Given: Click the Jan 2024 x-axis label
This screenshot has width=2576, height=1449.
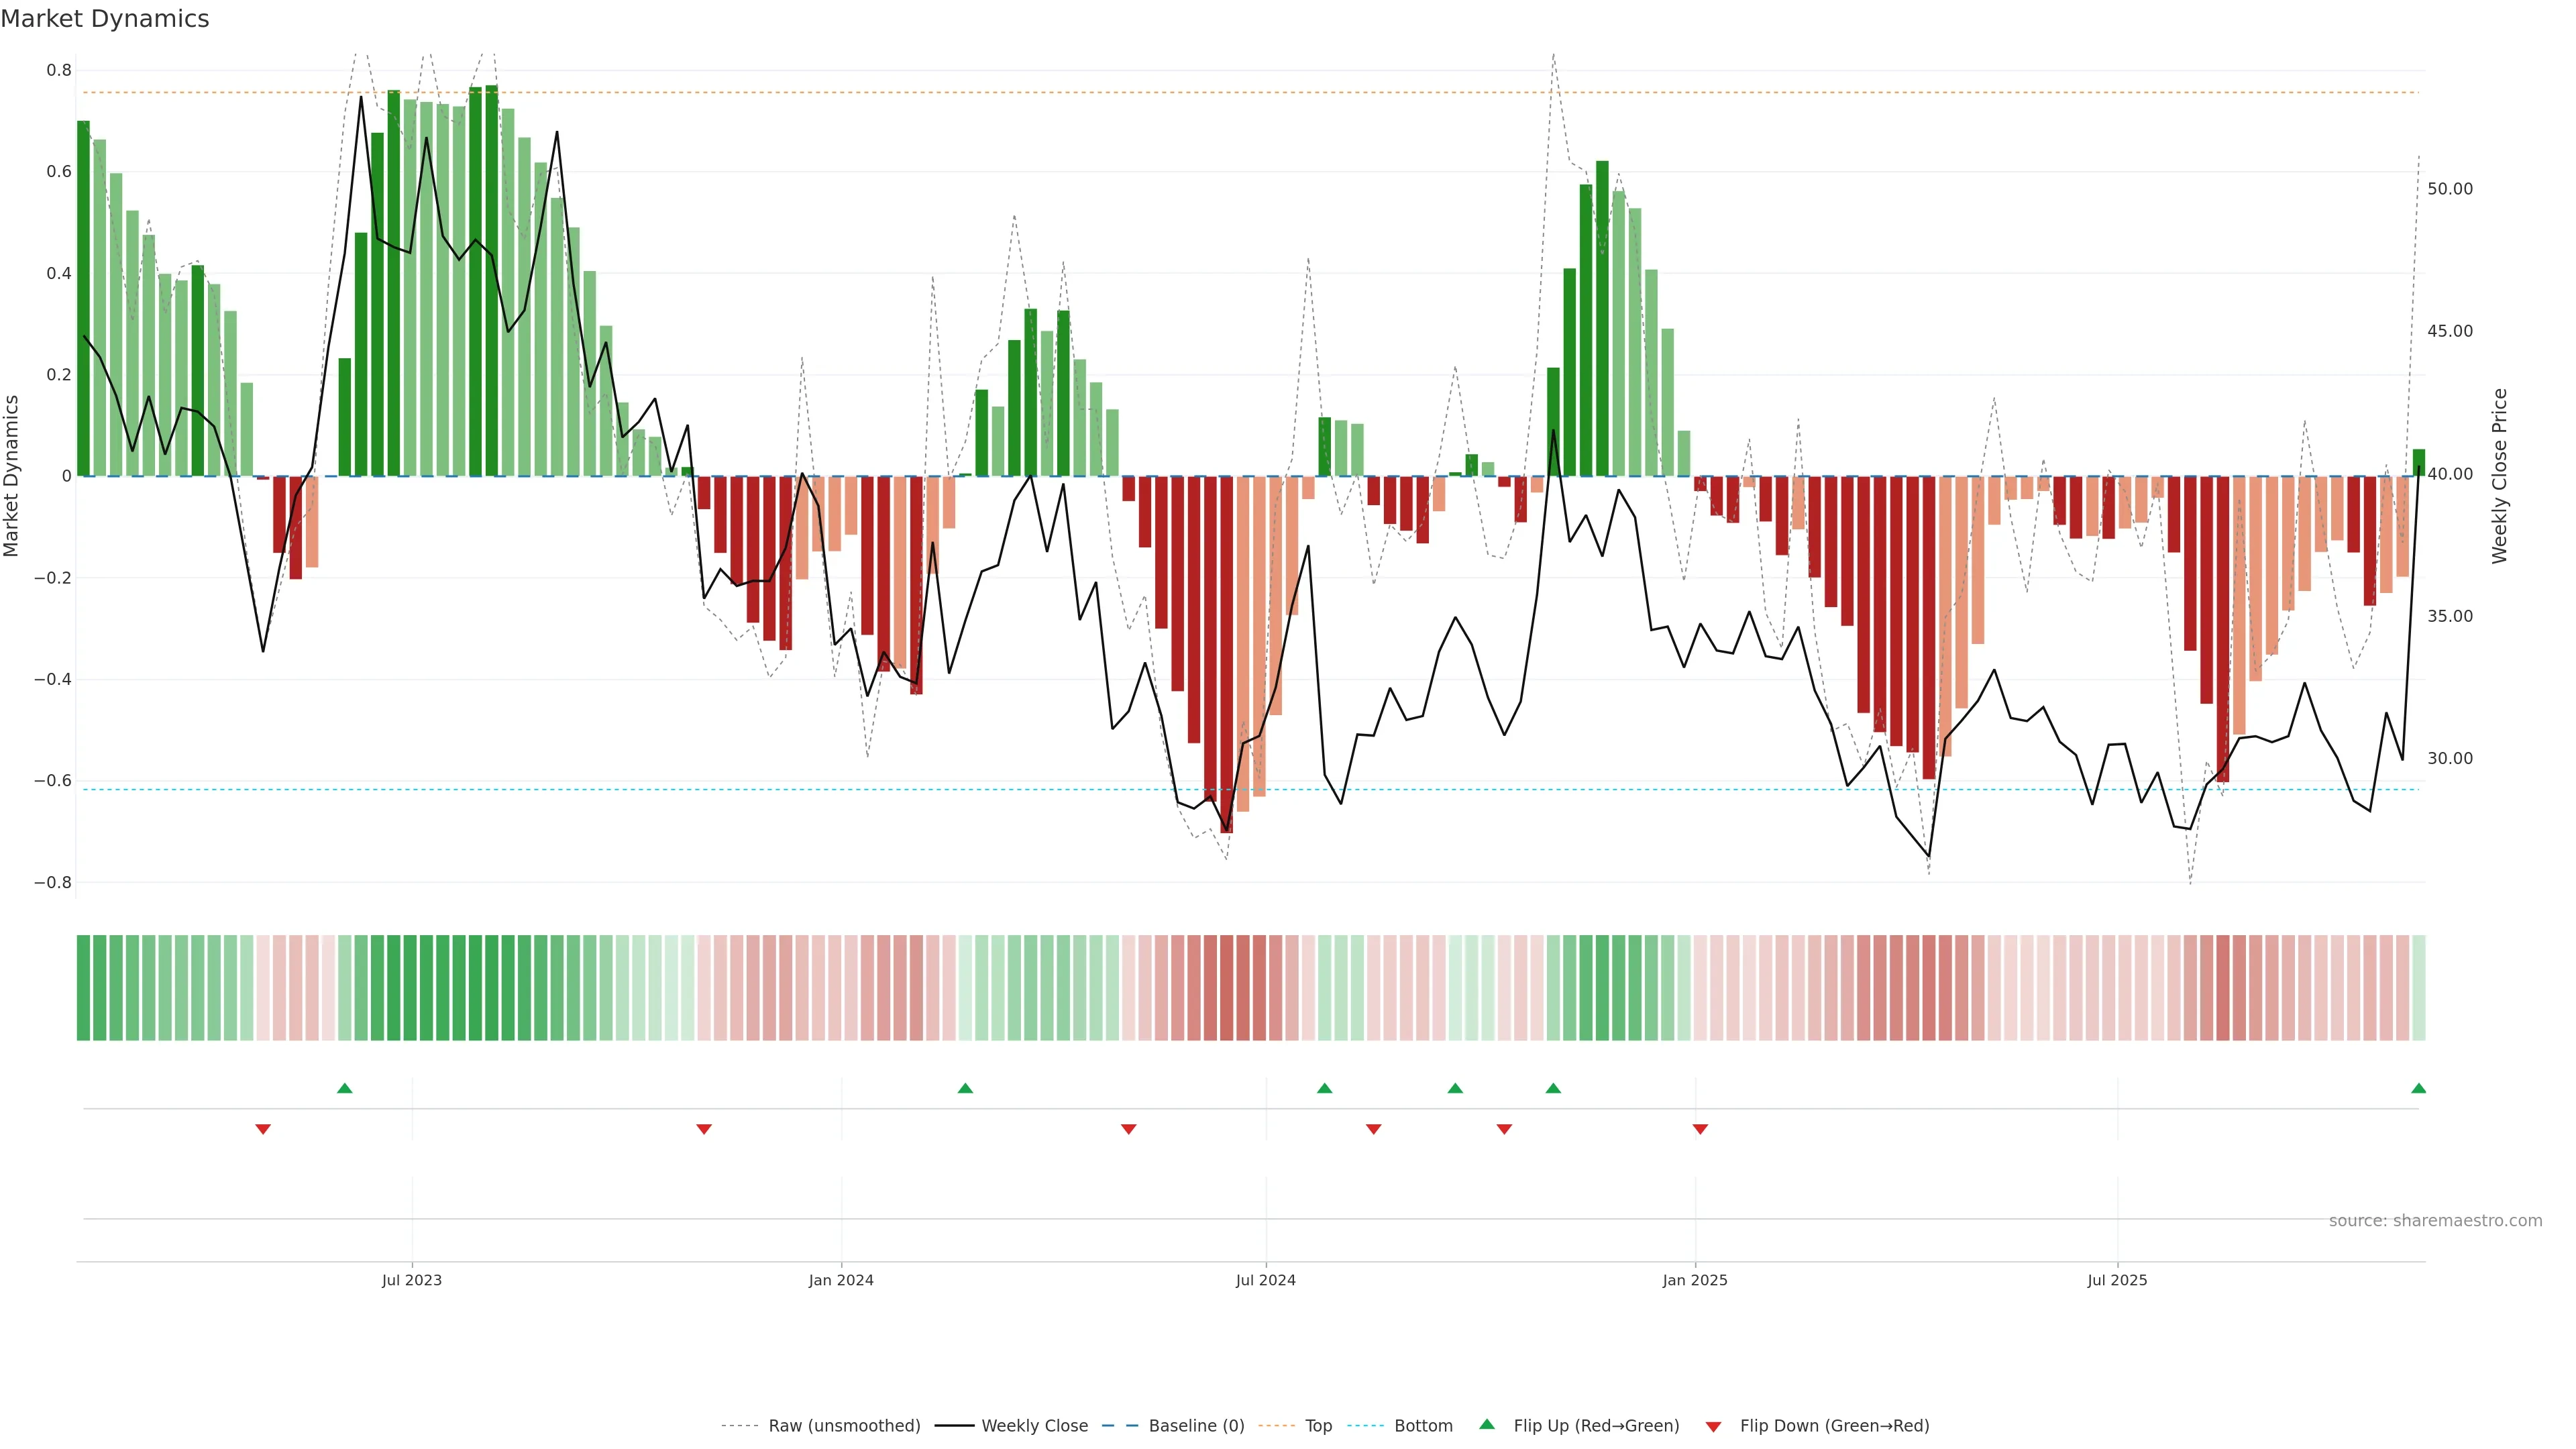Looking at the screenshot, I should pyautogui.click(x=841, y=1280).
